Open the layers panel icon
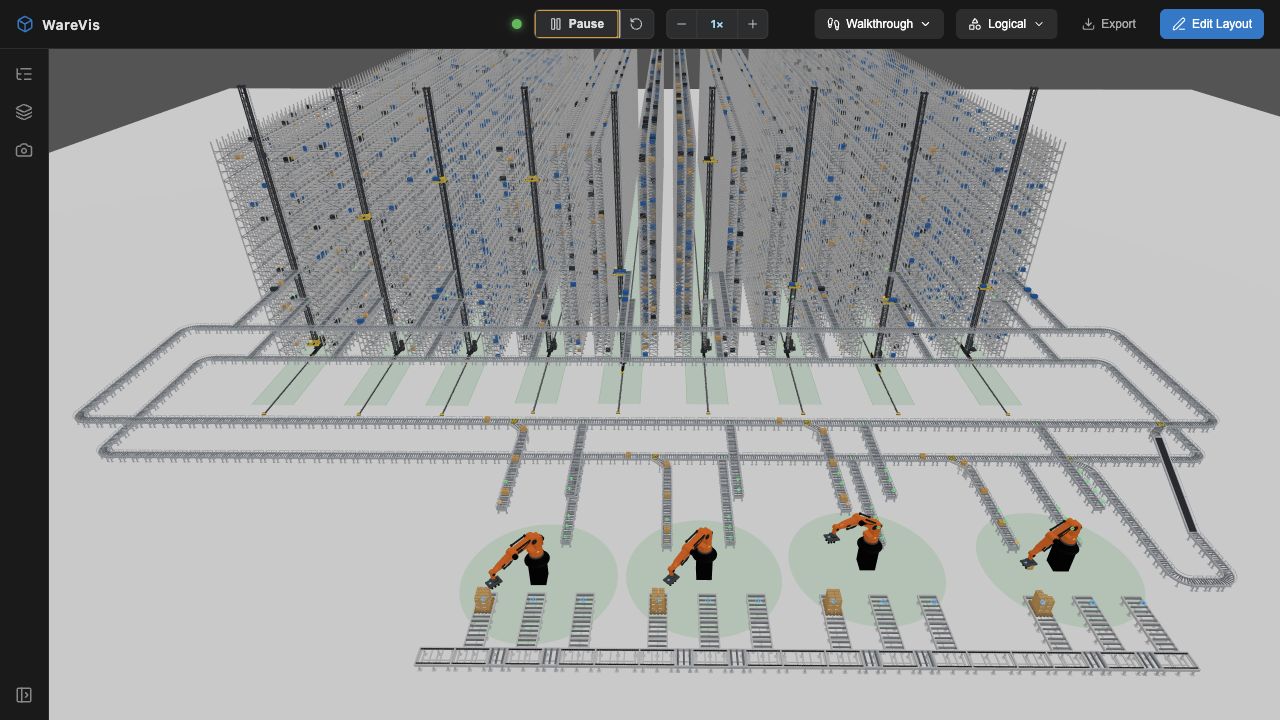 tap(24, 112)
